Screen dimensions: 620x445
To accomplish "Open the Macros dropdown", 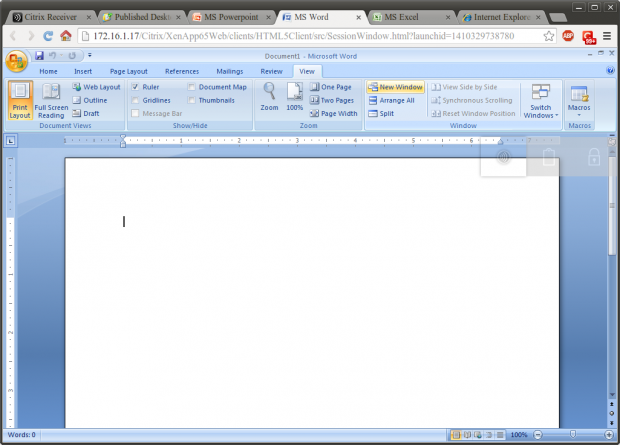I will (x=579, y=101).
